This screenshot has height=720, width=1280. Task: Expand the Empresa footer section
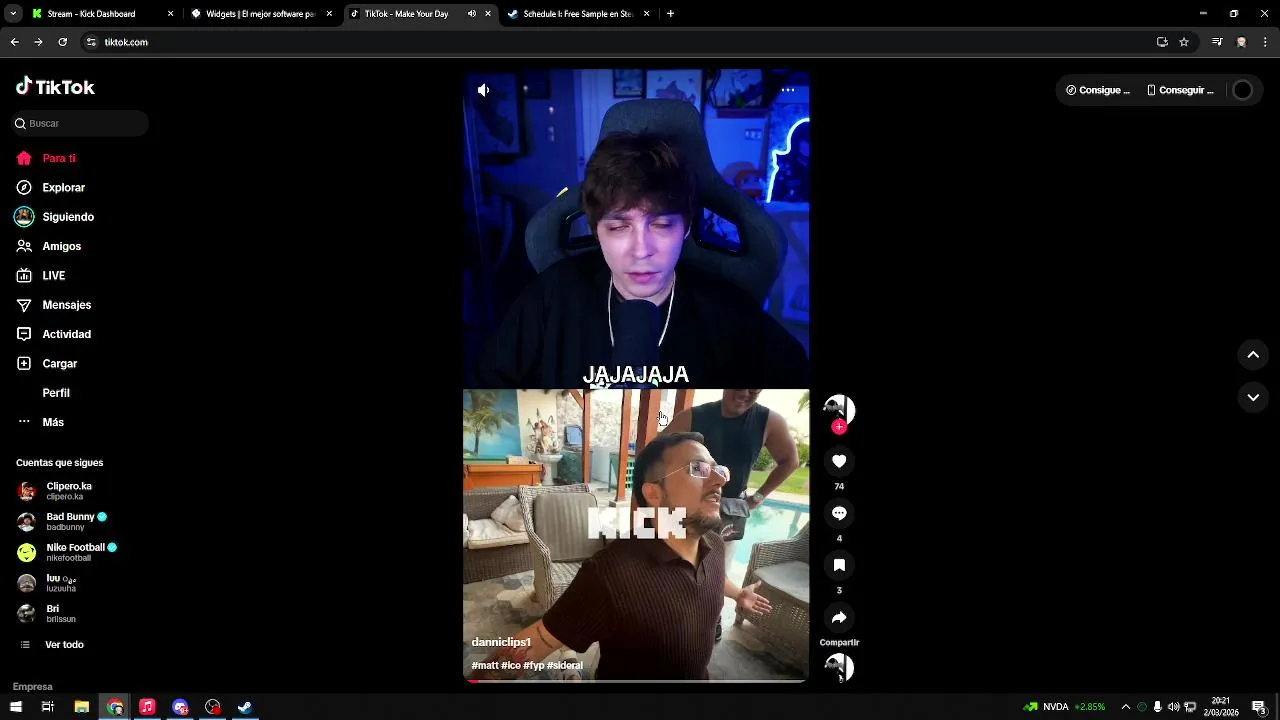[33, 687]
